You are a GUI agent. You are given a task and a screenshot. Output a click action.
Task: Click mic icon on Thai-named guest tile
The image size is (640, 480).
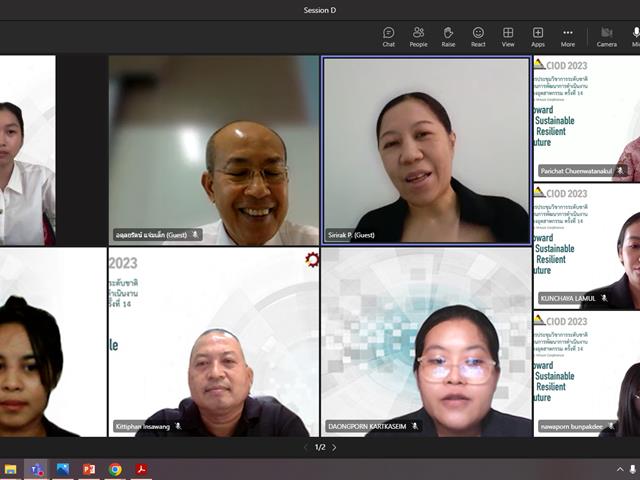pyautogui.click(x=195, y=235)
